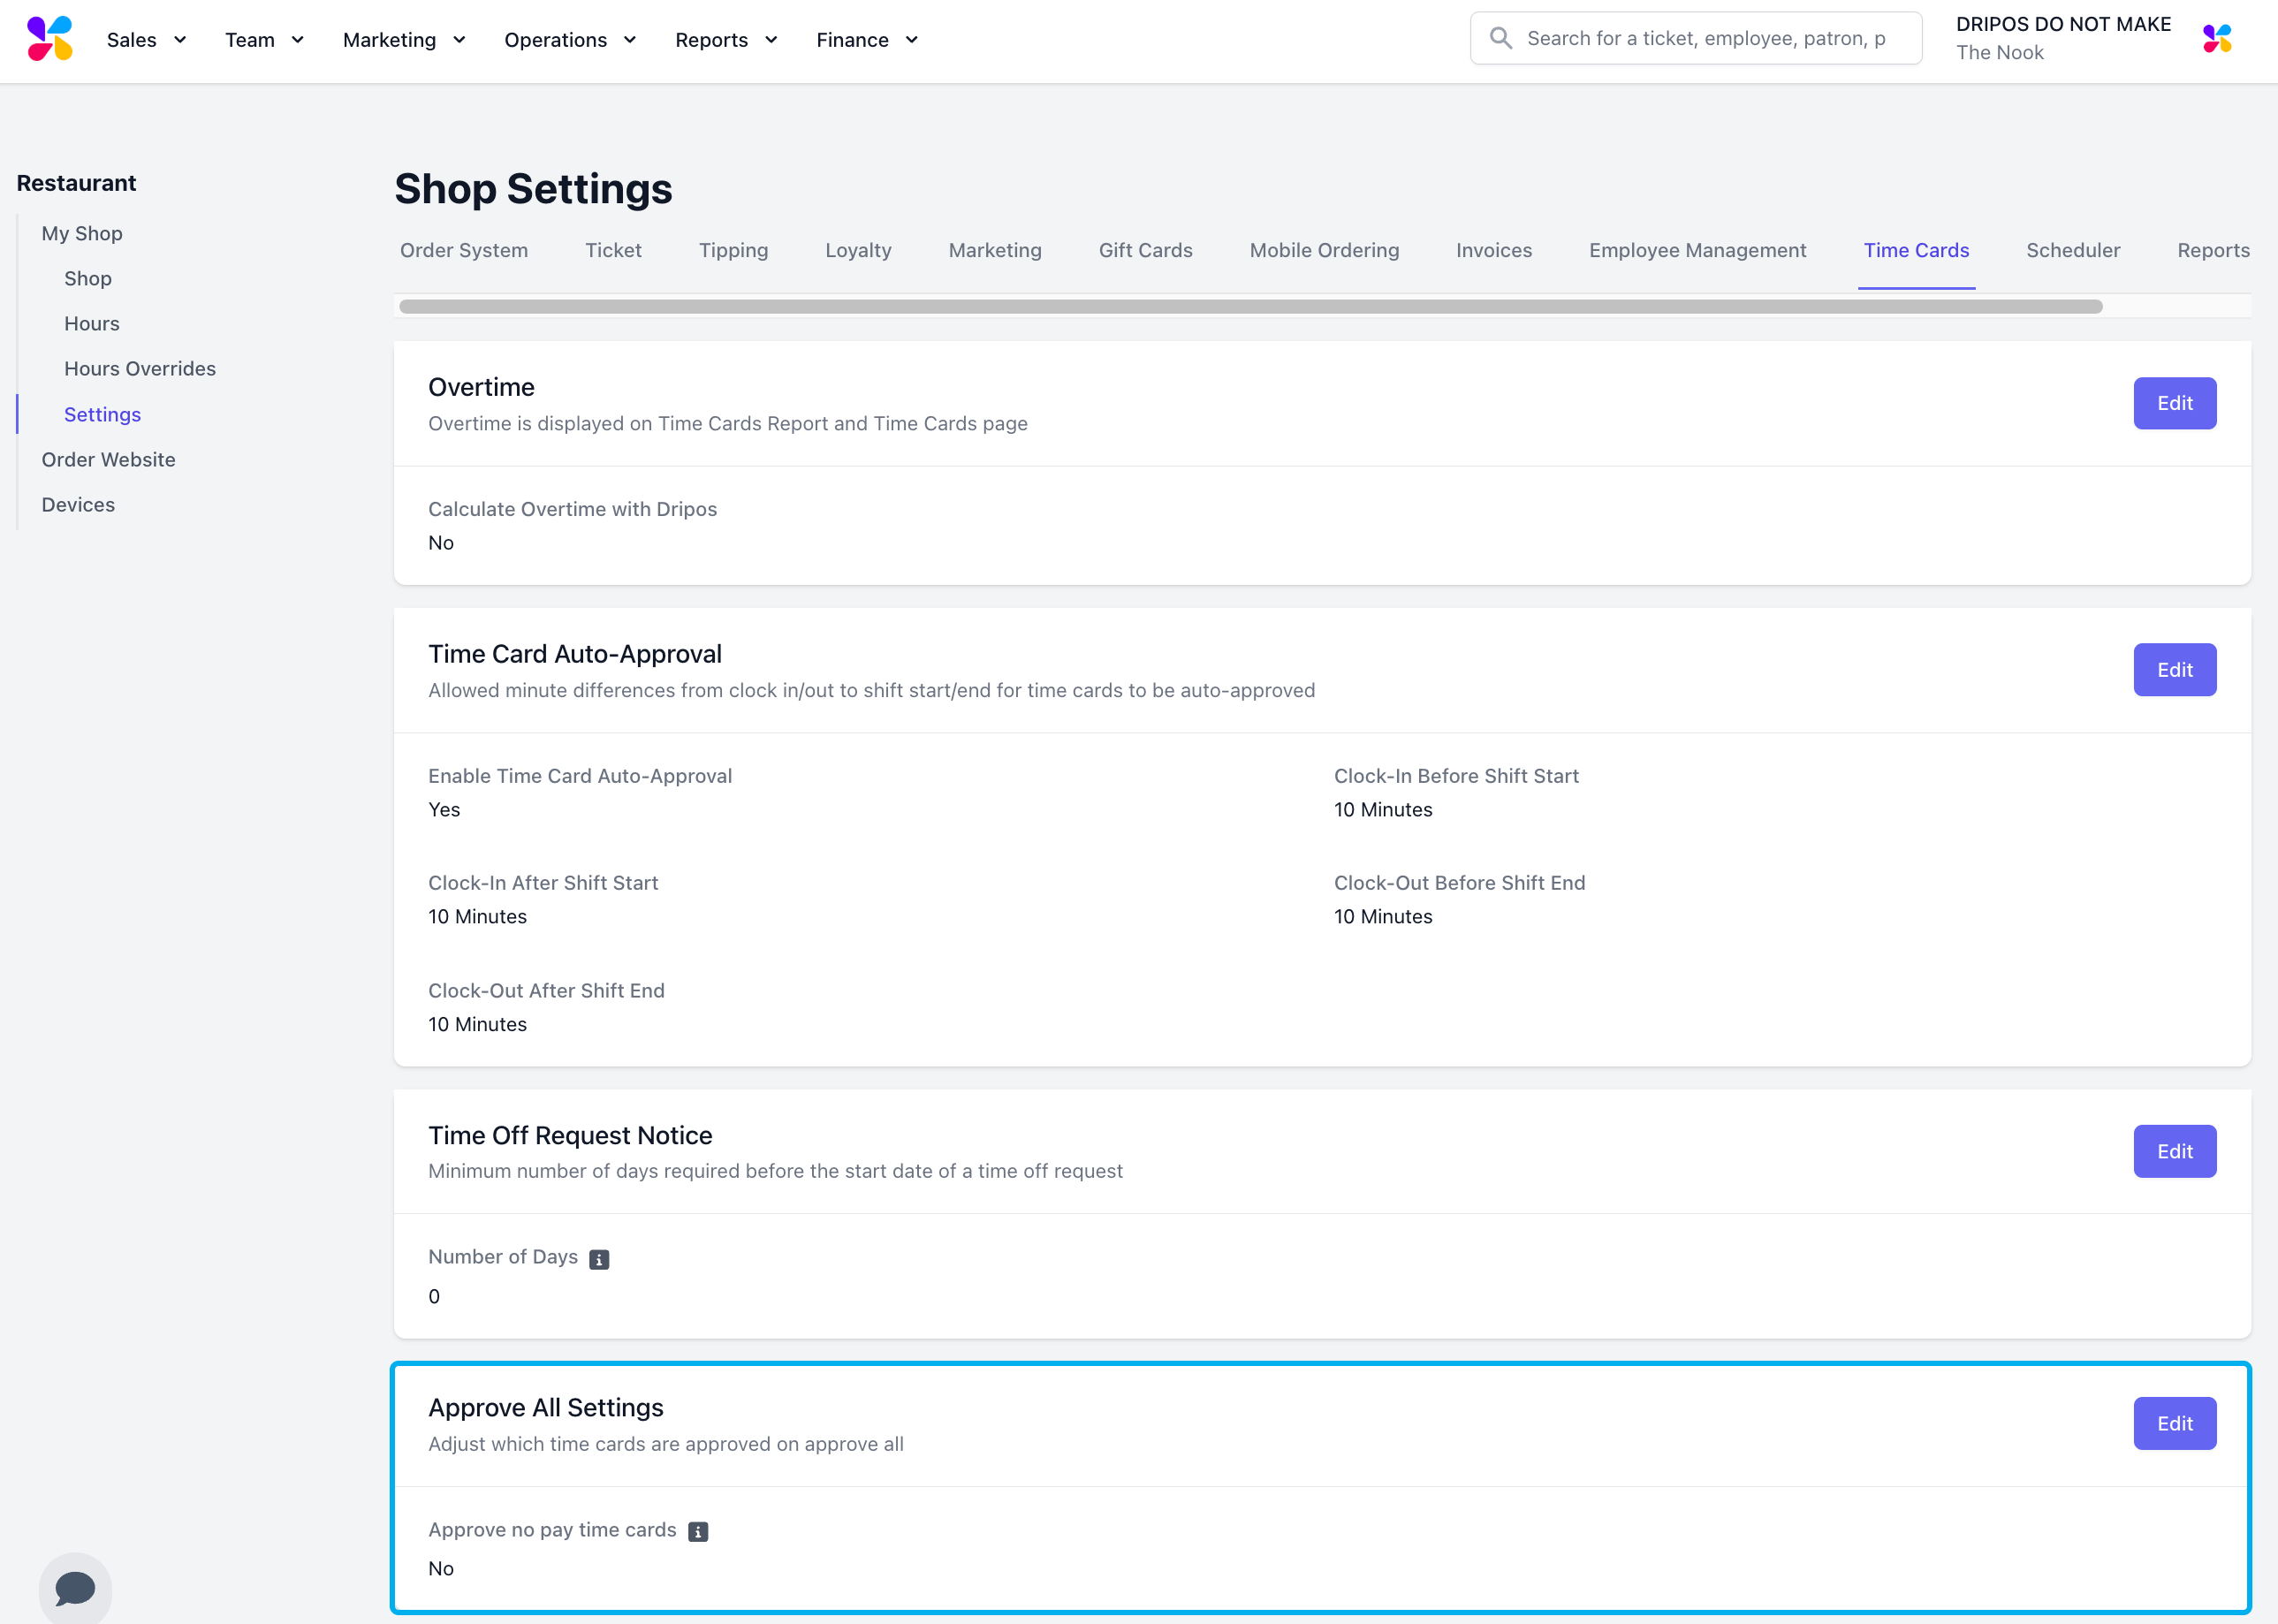The width and height of the screenshot is (2278, 1624).
Task: Expand the Sales dropdown menu
Action: 146,40
